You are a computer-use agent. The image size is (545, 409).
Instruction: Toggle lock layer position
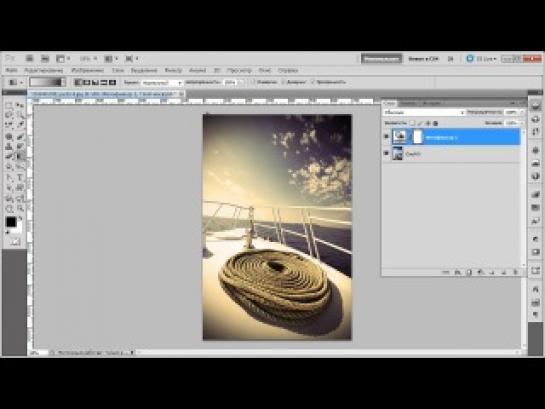[428, 123]
